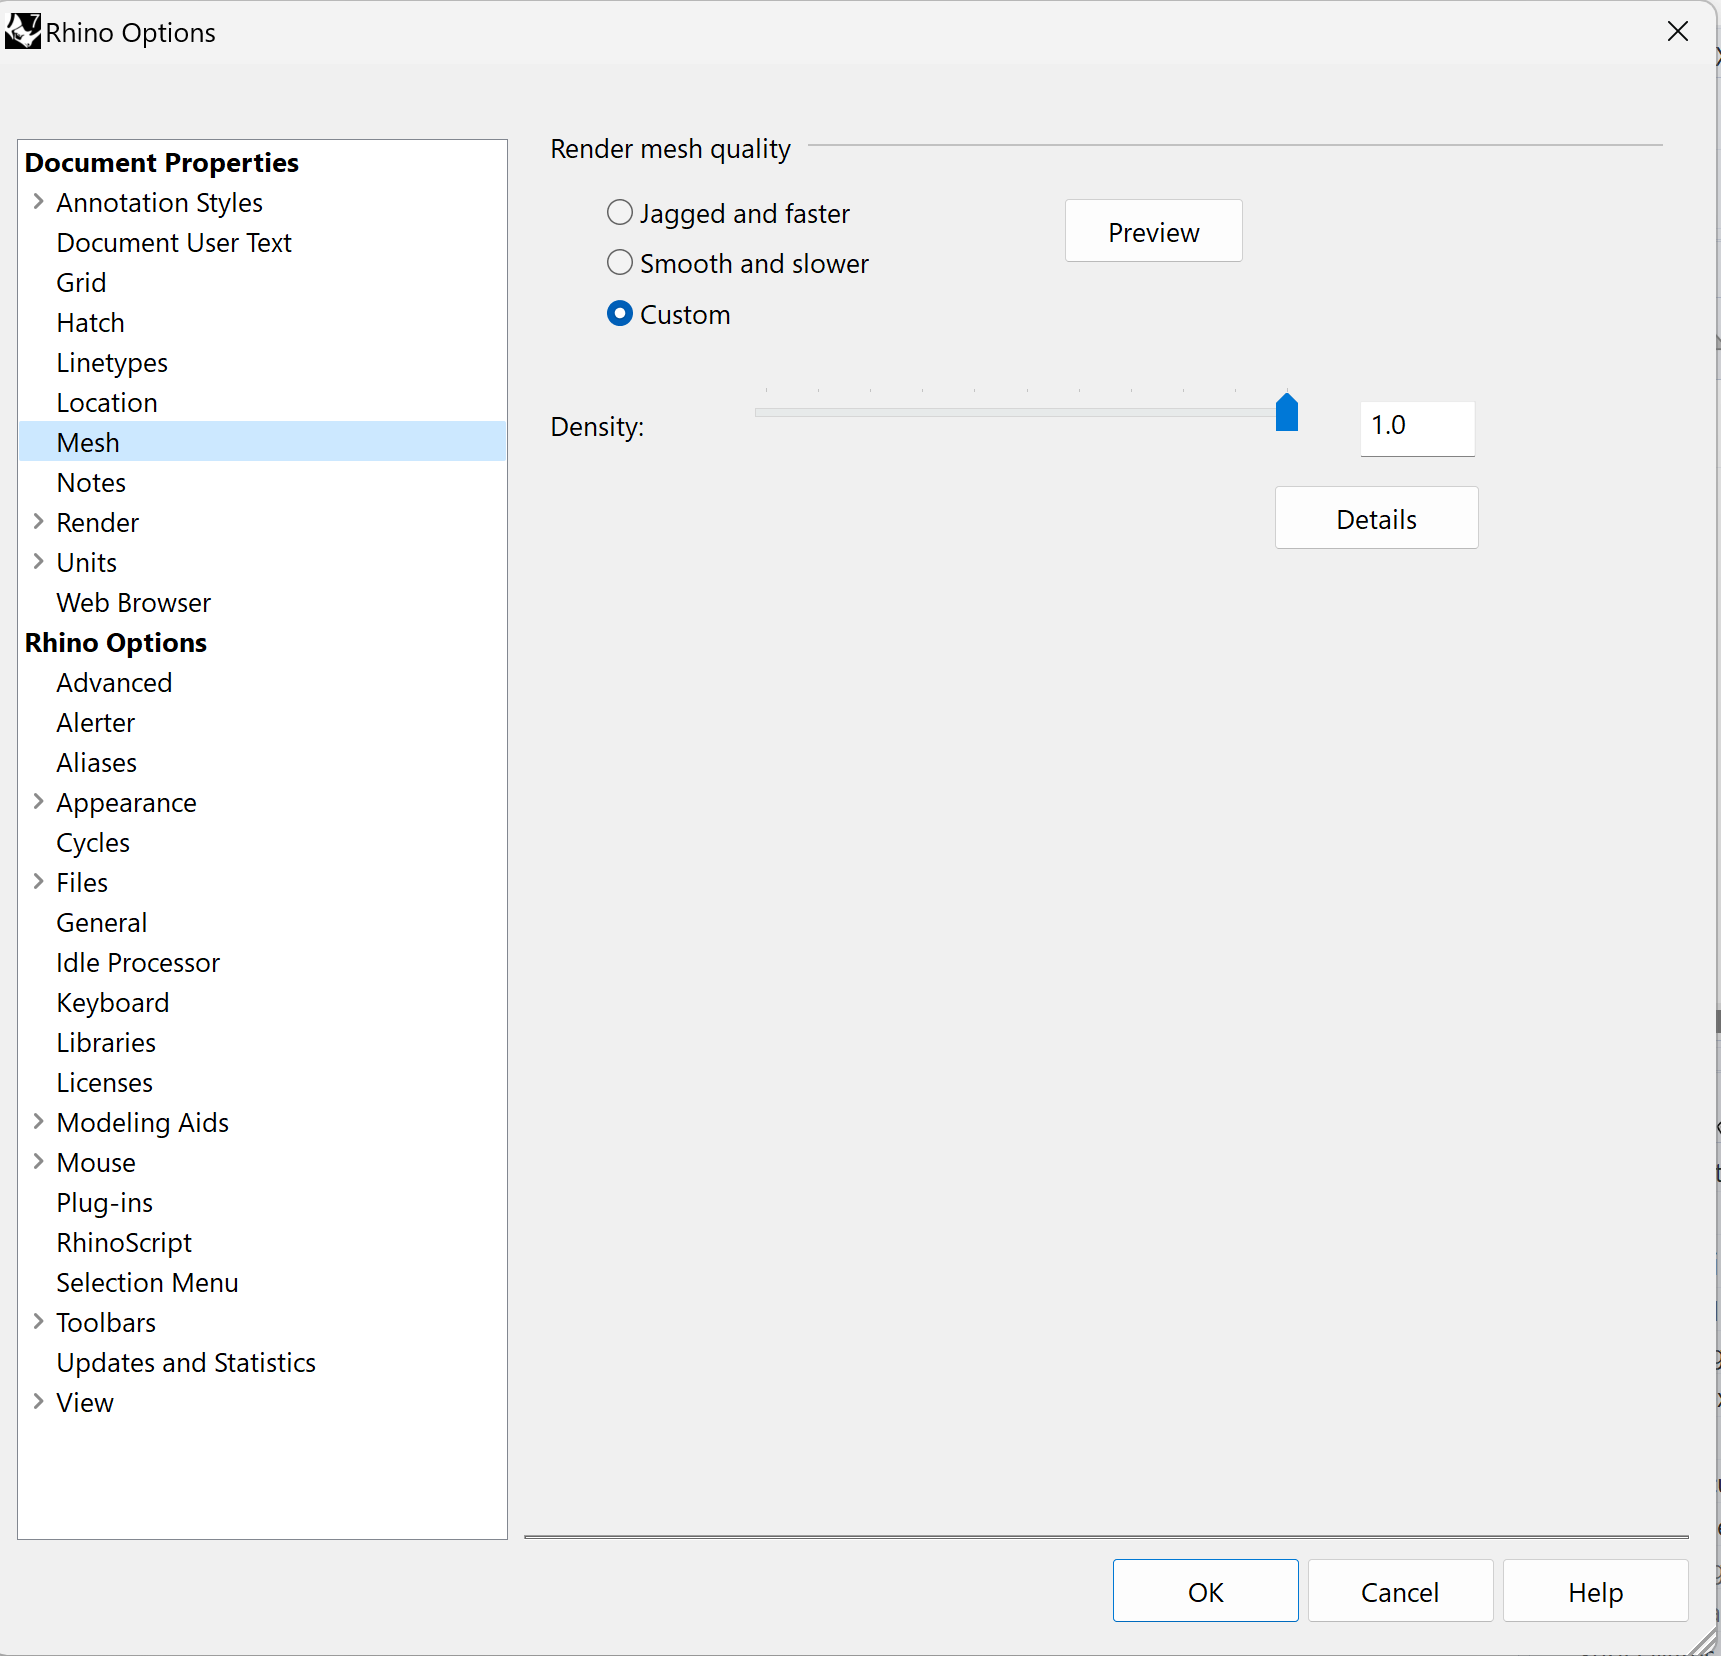
Task: Open the Idle Processor options page
Action: point(138,963)
